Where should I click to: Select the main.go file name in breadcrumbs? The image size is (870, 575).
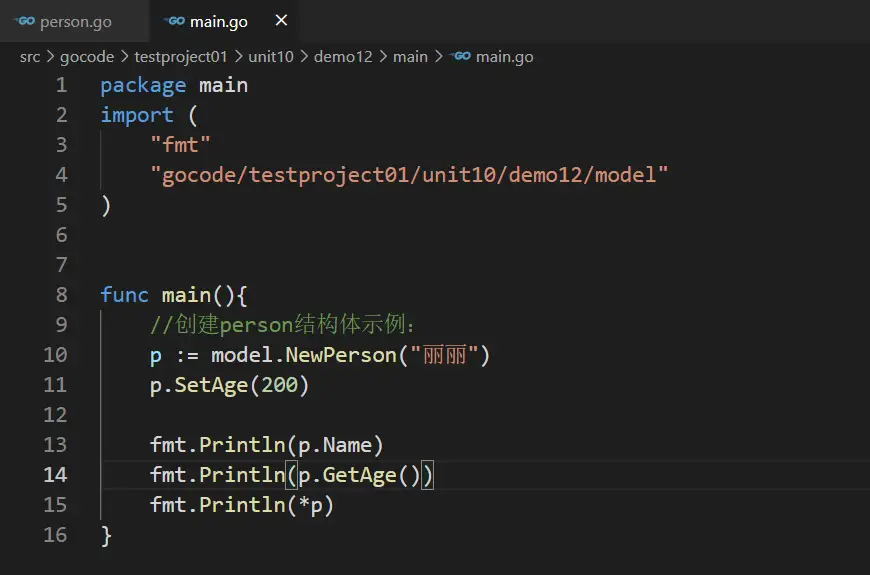pyautogui.click(x=504, y=57)
